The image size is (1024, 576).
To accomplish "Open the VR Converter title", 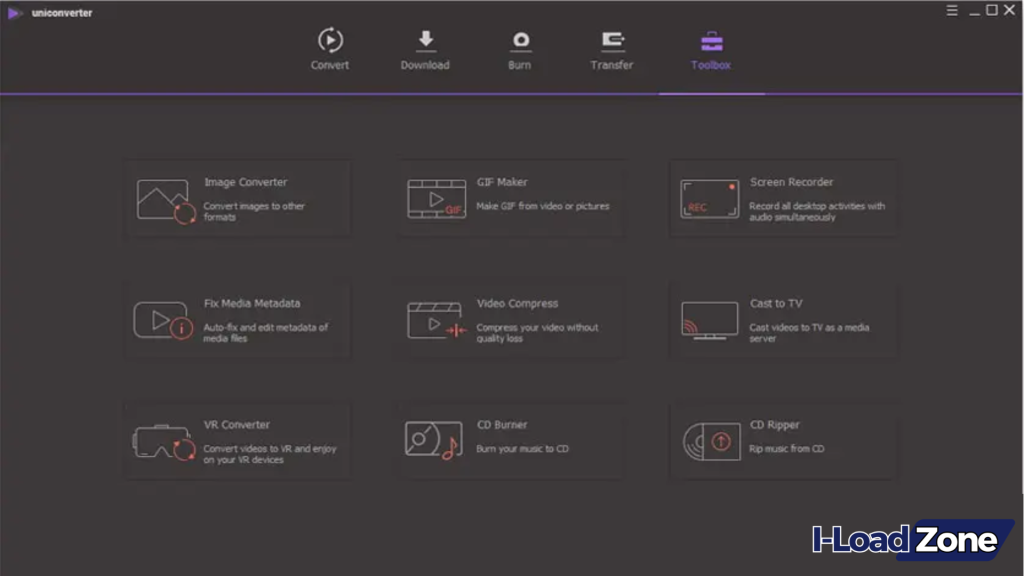I will tap(236, 425).
